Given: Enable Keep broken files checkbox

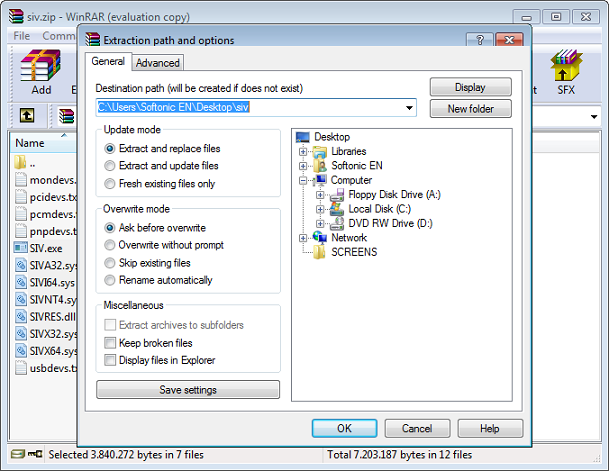Looking at the screenshot, I should (110, 343).
